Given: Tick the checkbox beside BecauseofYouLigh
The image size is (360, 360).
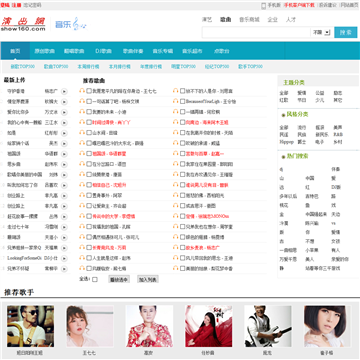Looking at the screenshot, I should (182, 101).
